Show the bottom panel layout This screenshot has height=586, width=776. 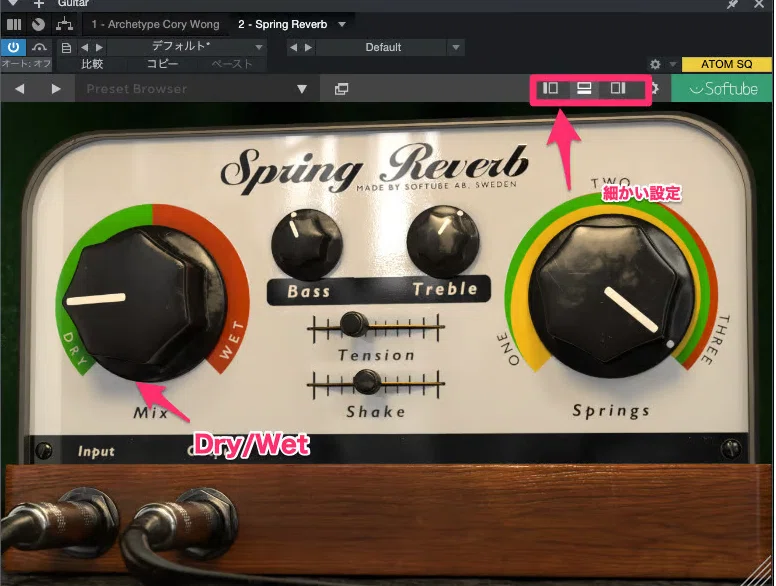(584, 88)
